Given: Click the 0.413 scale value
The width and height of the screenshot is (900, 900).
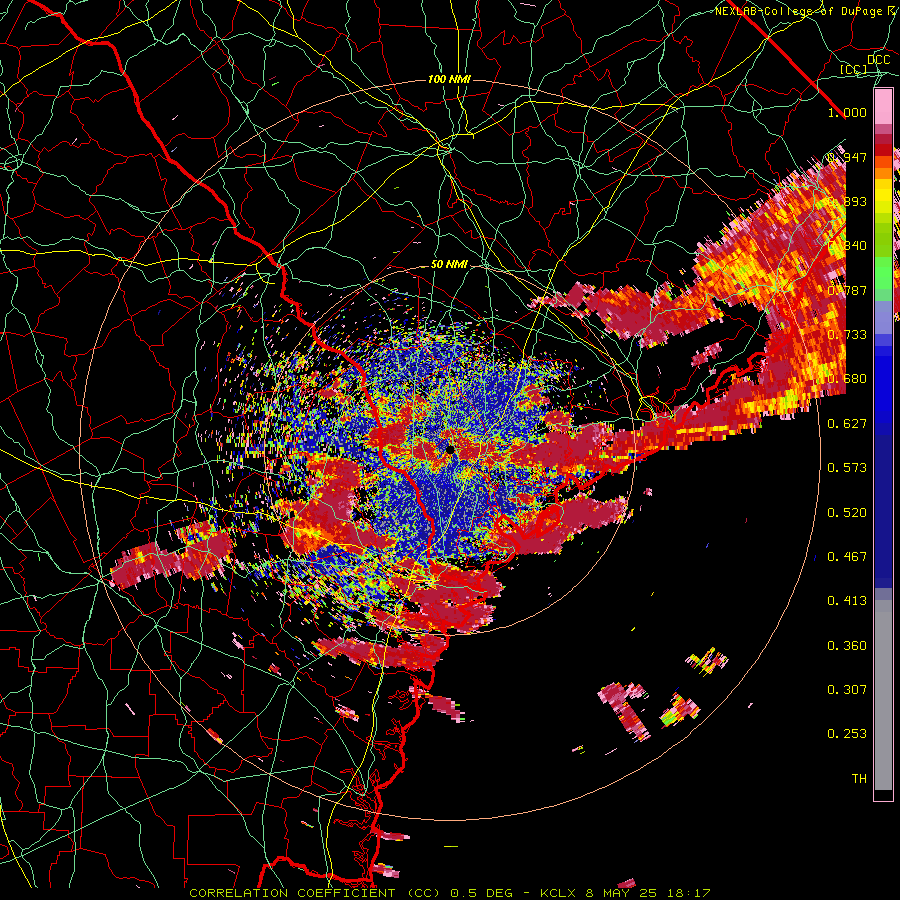Looking at the screenshot, I should [847, 601].
